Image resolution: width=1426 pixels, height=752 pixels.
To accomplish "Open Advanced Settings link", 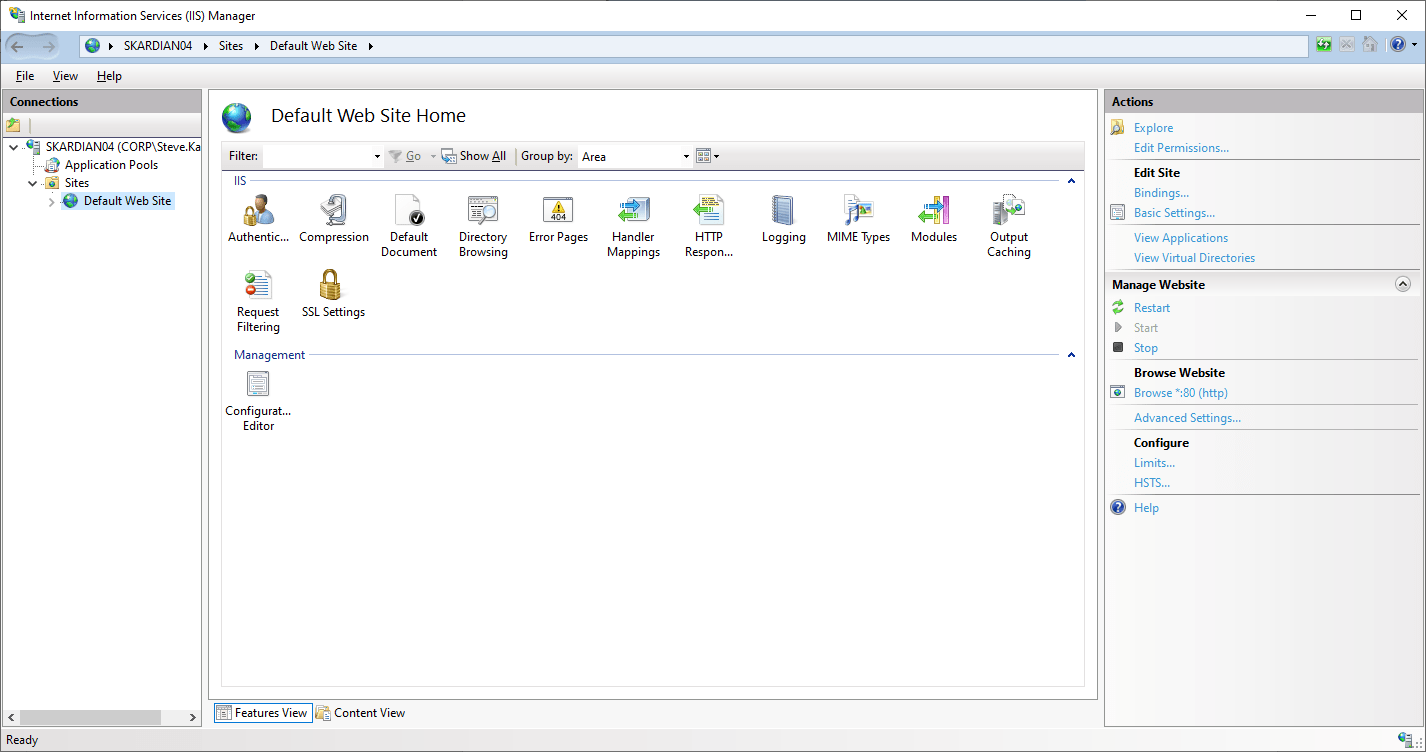I will click(x=1187, y=418).
